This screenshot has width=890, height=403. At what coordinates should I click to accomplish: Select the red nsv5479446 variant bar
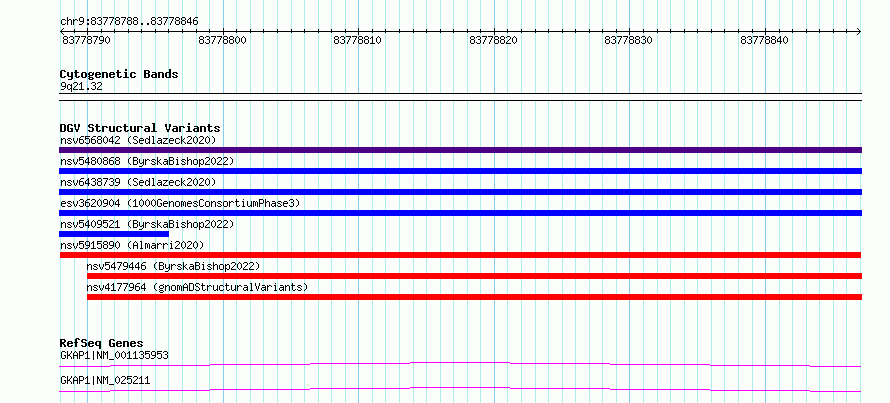click(474, 276)
